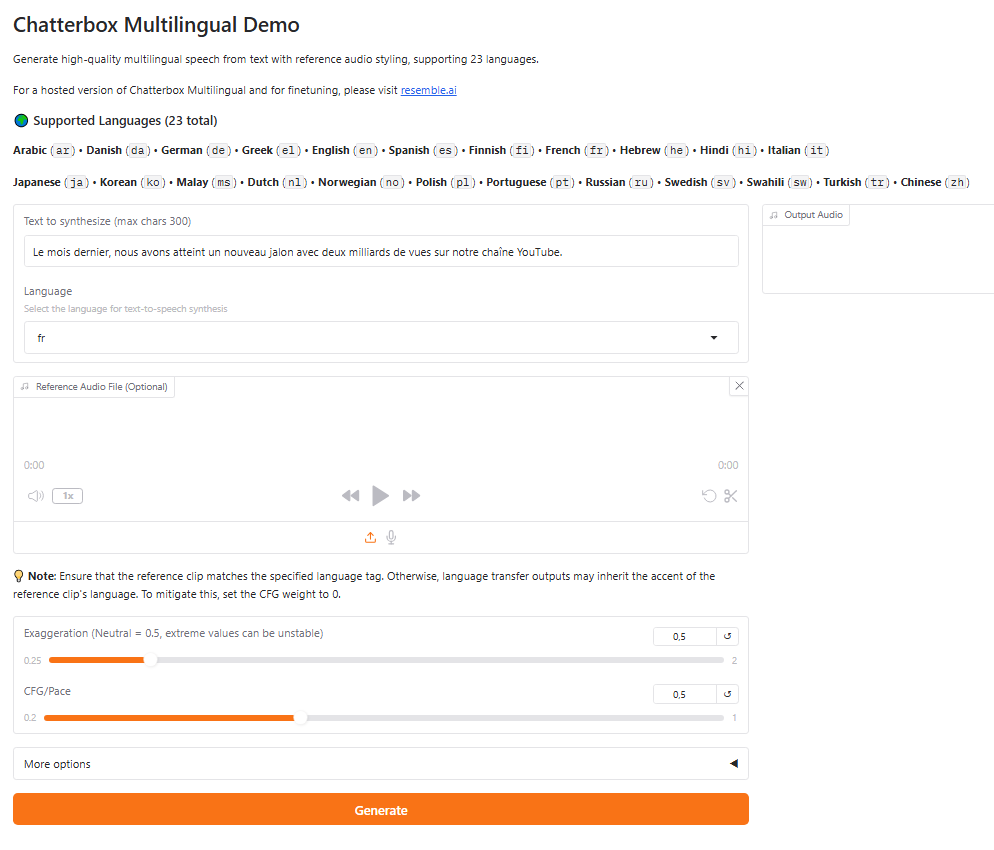The width and height of the screenshot is (994, 850).
Task: Rewind the reference audio
Action: coord(350,496)
